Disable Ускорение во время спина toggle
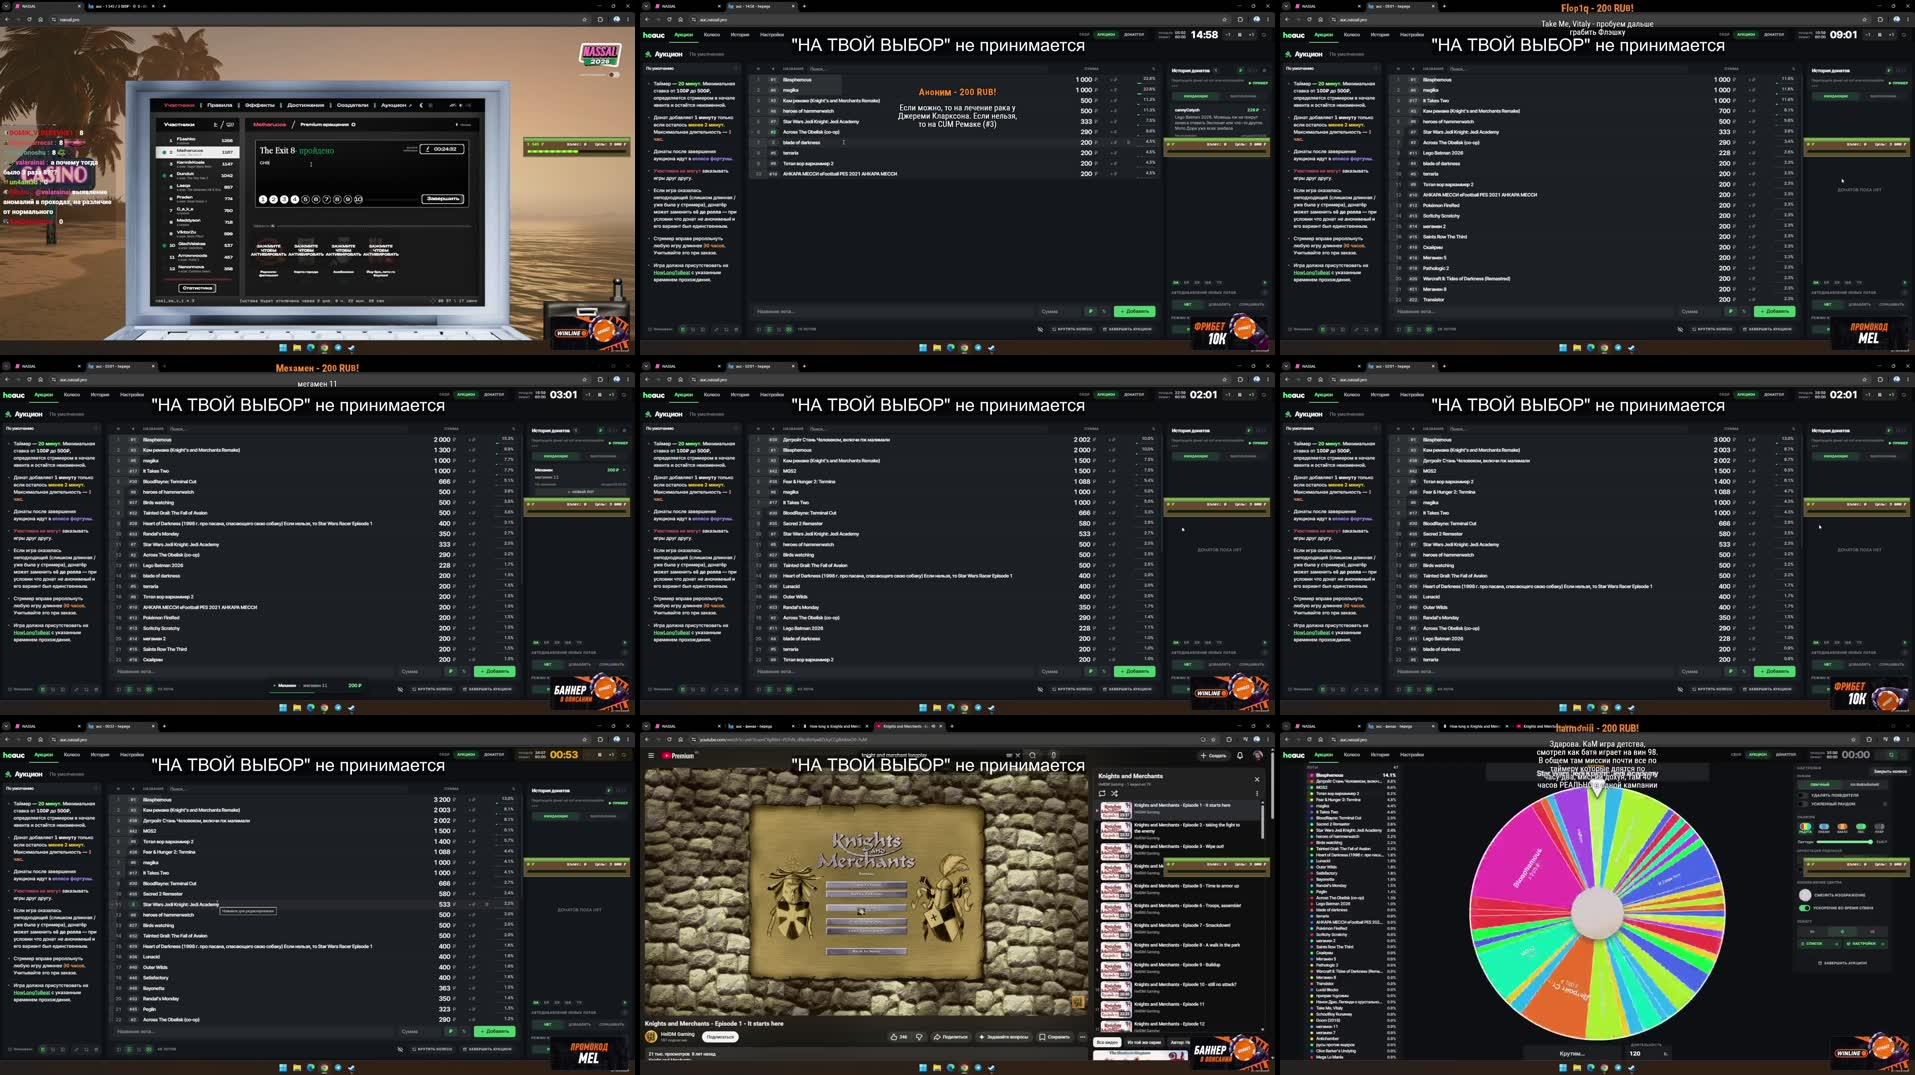This screenshot has height=1075, width=1915. pos(1805,908)
